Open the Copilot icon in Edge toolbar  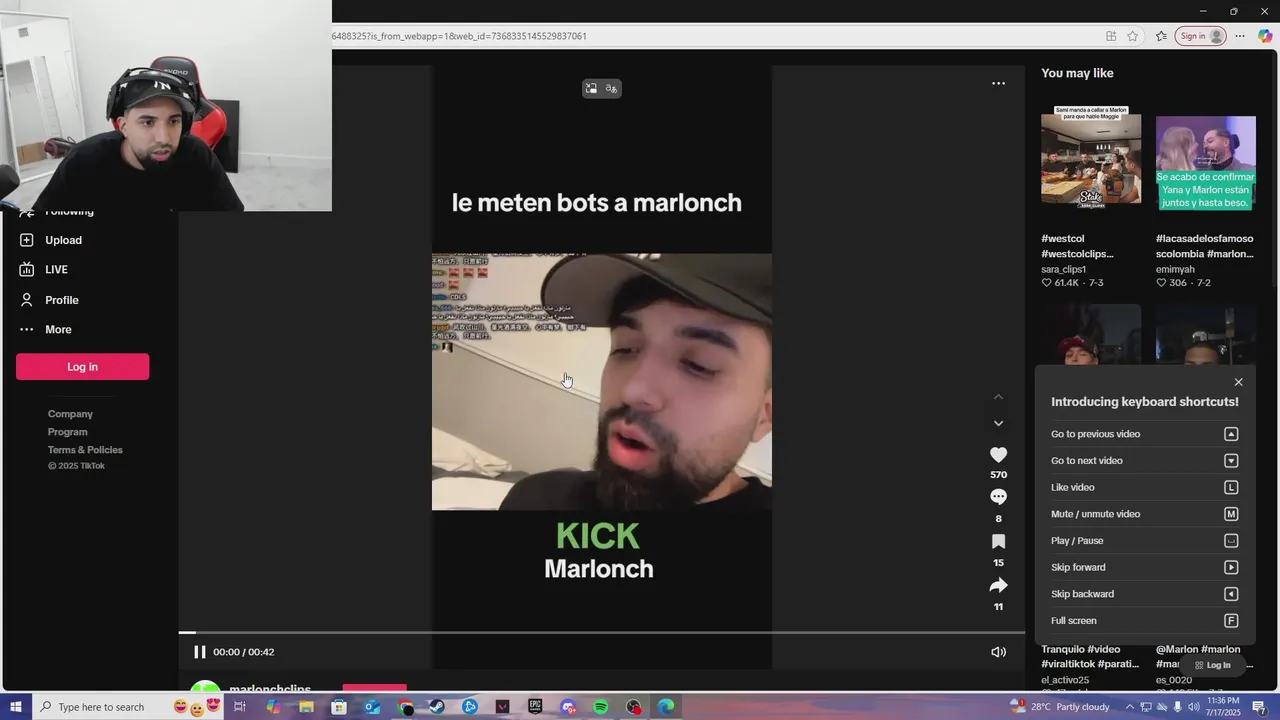[x=1265, y=36]
